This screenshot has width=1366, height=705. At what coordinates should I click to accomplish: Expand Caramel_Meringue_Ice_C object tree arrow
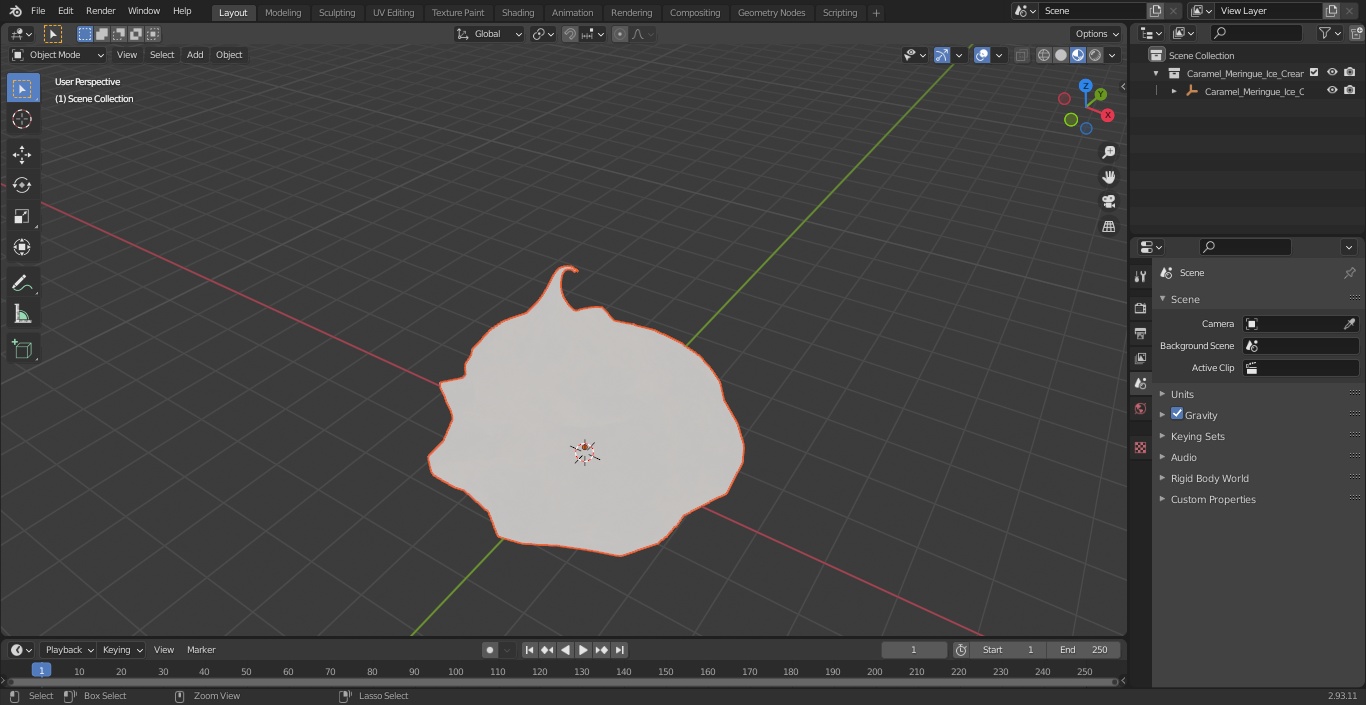tap(1174, 91)
